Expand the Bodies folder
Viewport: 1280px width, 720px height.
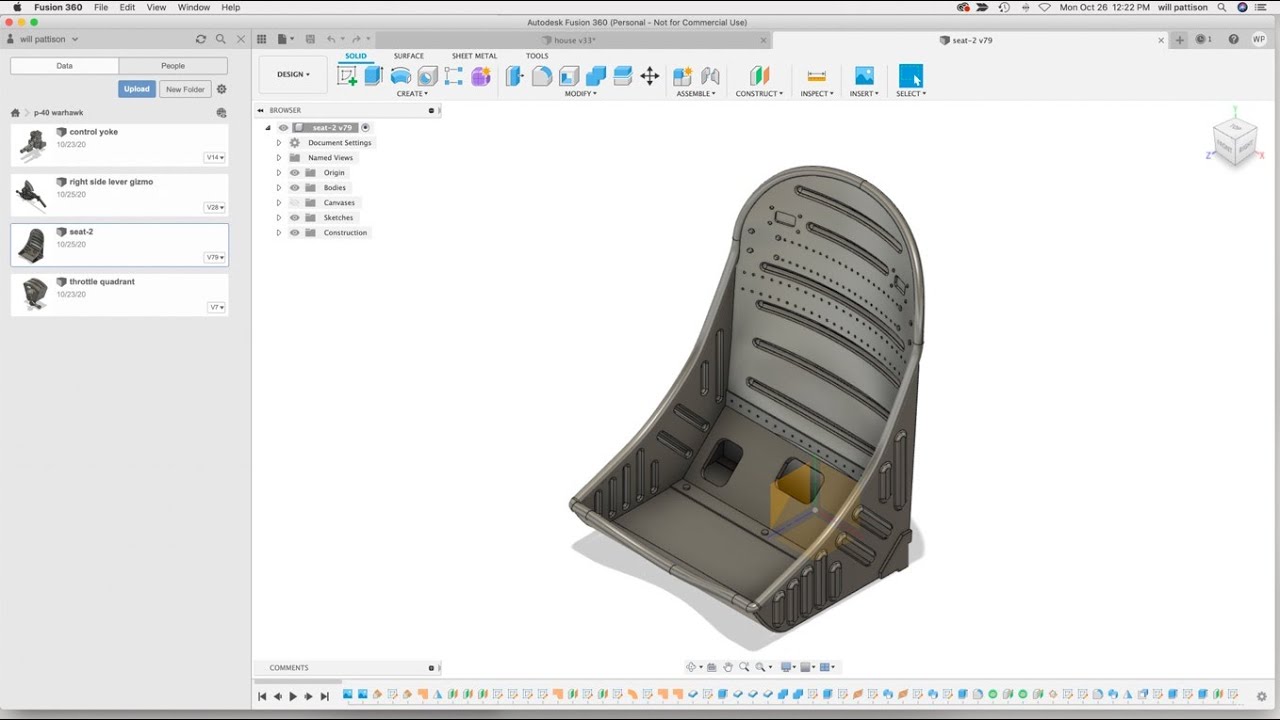pyautogui.click(x=279, y=188)
